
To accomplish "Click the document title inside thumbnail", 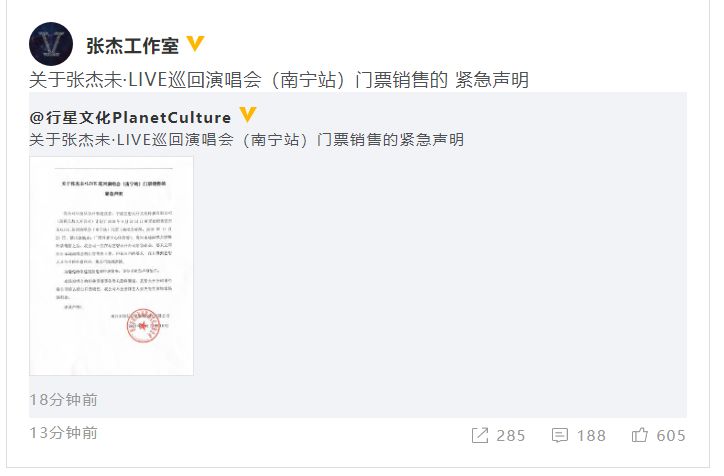I will tap(114, 188).
